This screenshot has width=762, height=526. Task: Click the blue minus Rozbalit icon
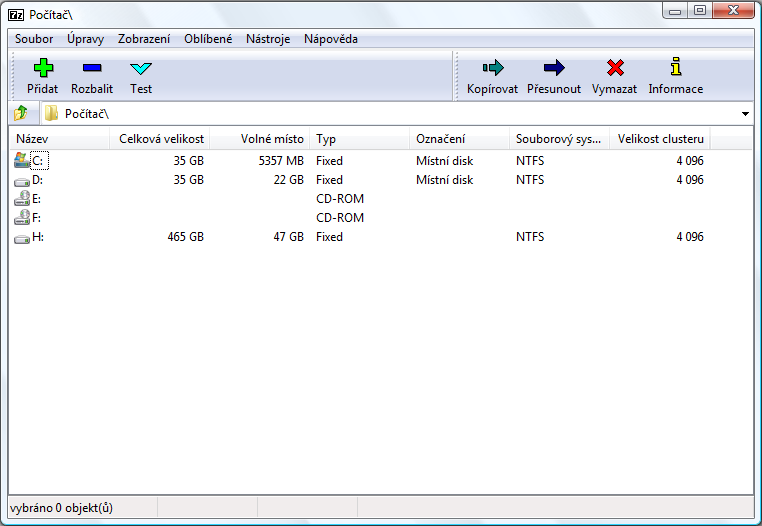pos(92,68)
